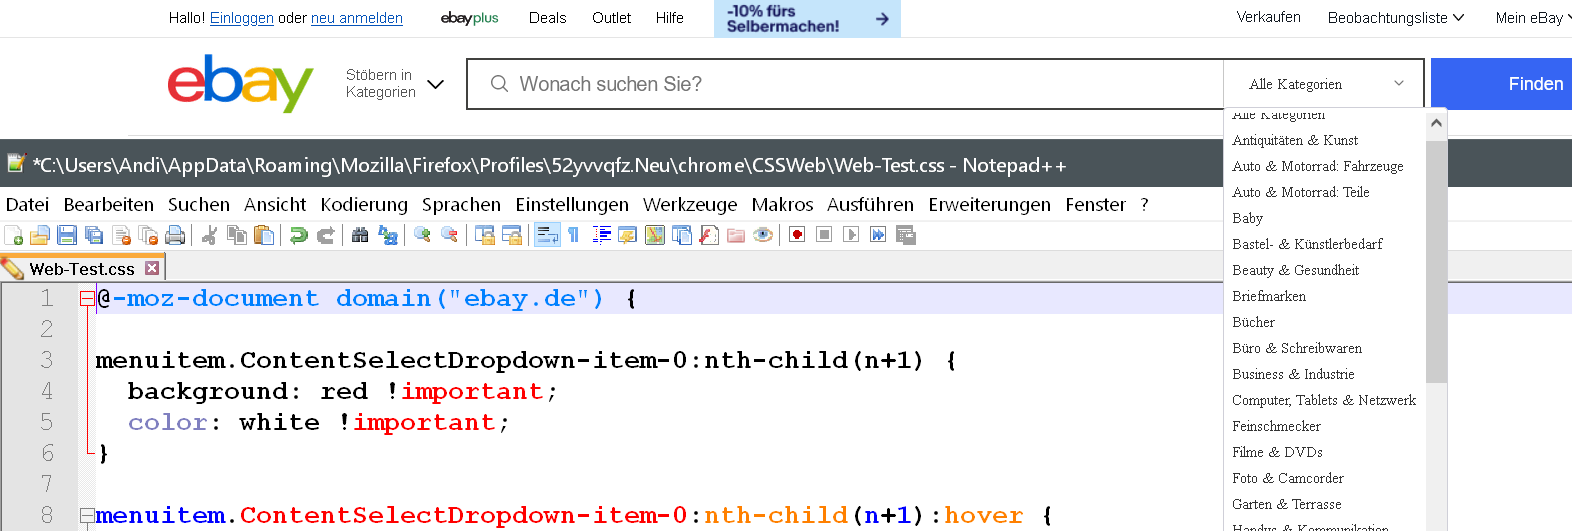Open the user-defined language icon

coord(628,235)
